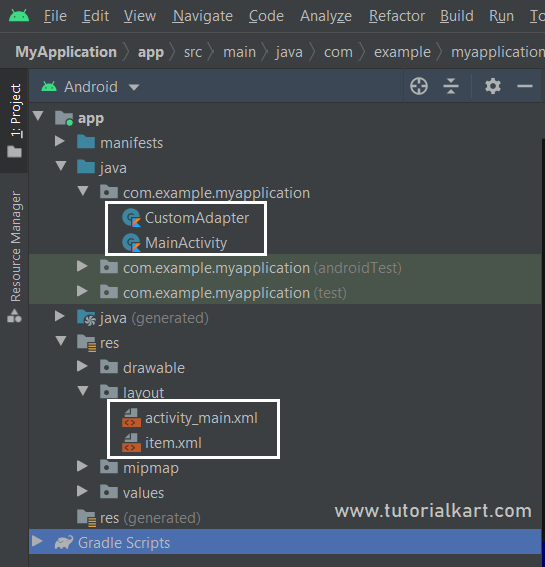Open the Build menu

pos(457,16)
